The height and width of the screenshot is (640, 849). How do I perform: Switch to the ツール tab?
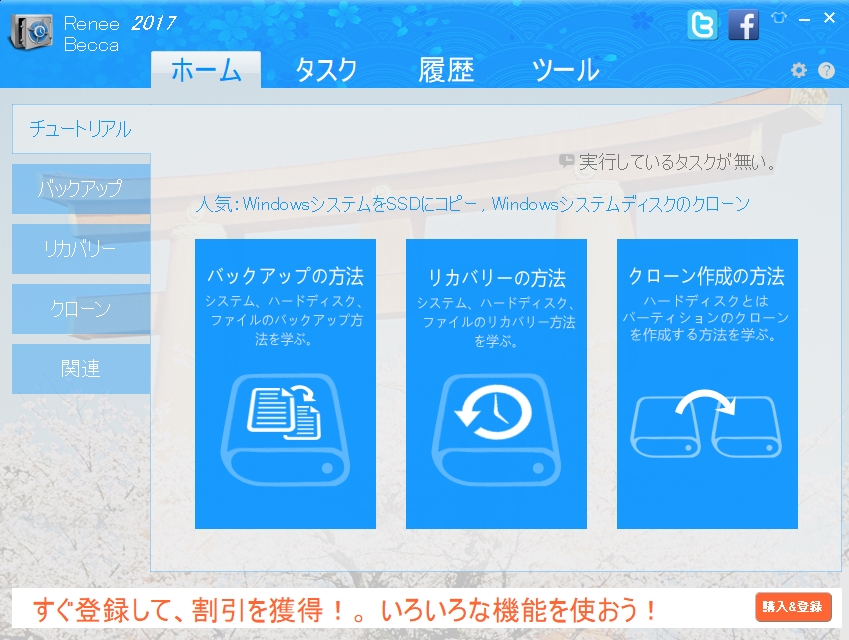pos(566,69)
